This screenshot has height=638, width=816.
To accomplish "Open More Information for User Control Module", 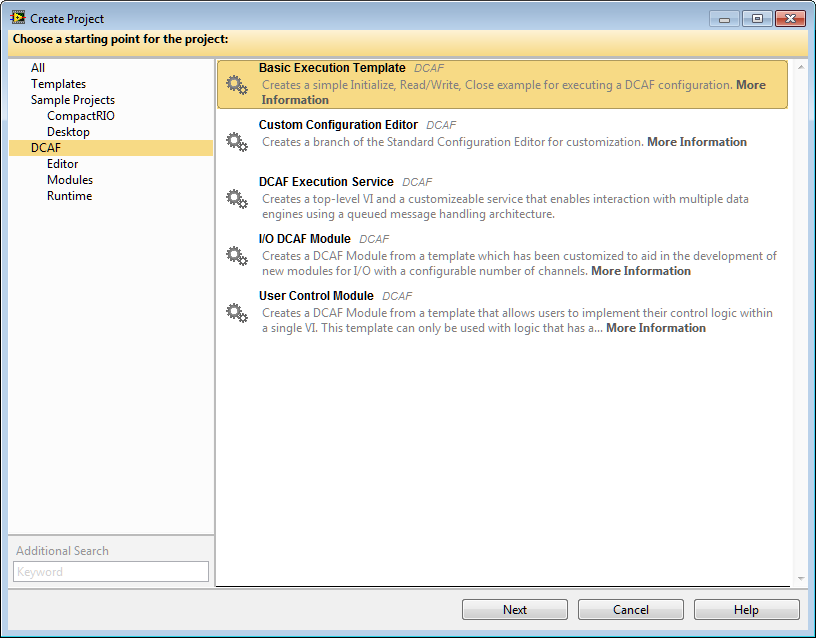I will pyautogui.click(x=656, y=328).
